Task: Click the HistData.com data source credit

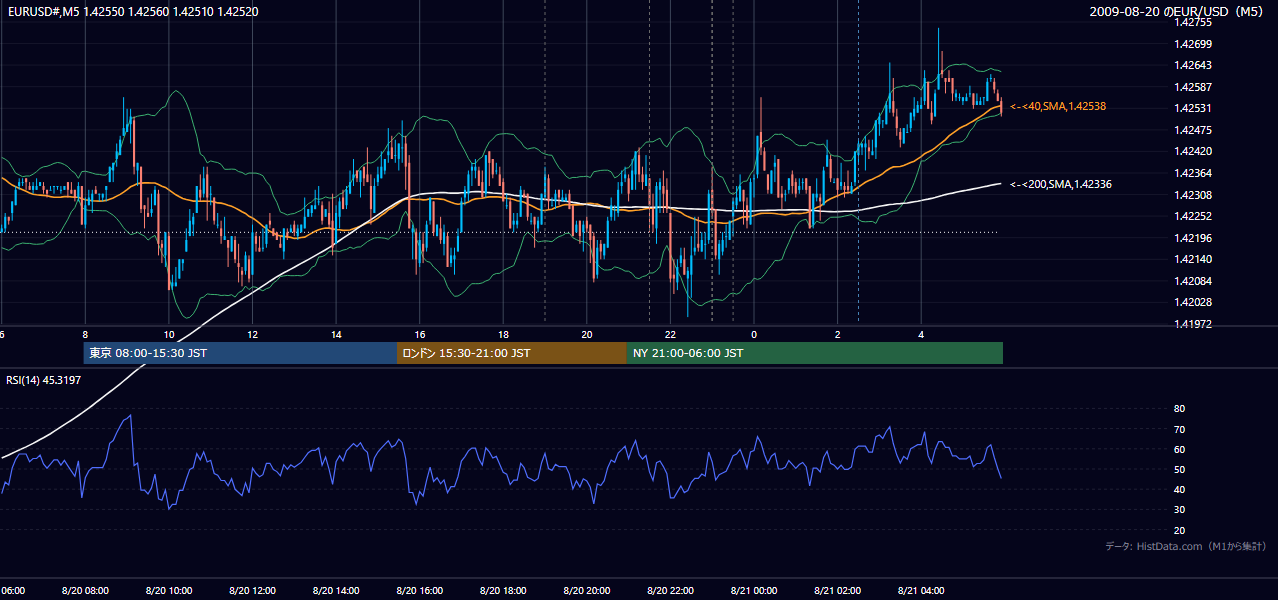Action: pyautogui.click(x=1185, y=546)
